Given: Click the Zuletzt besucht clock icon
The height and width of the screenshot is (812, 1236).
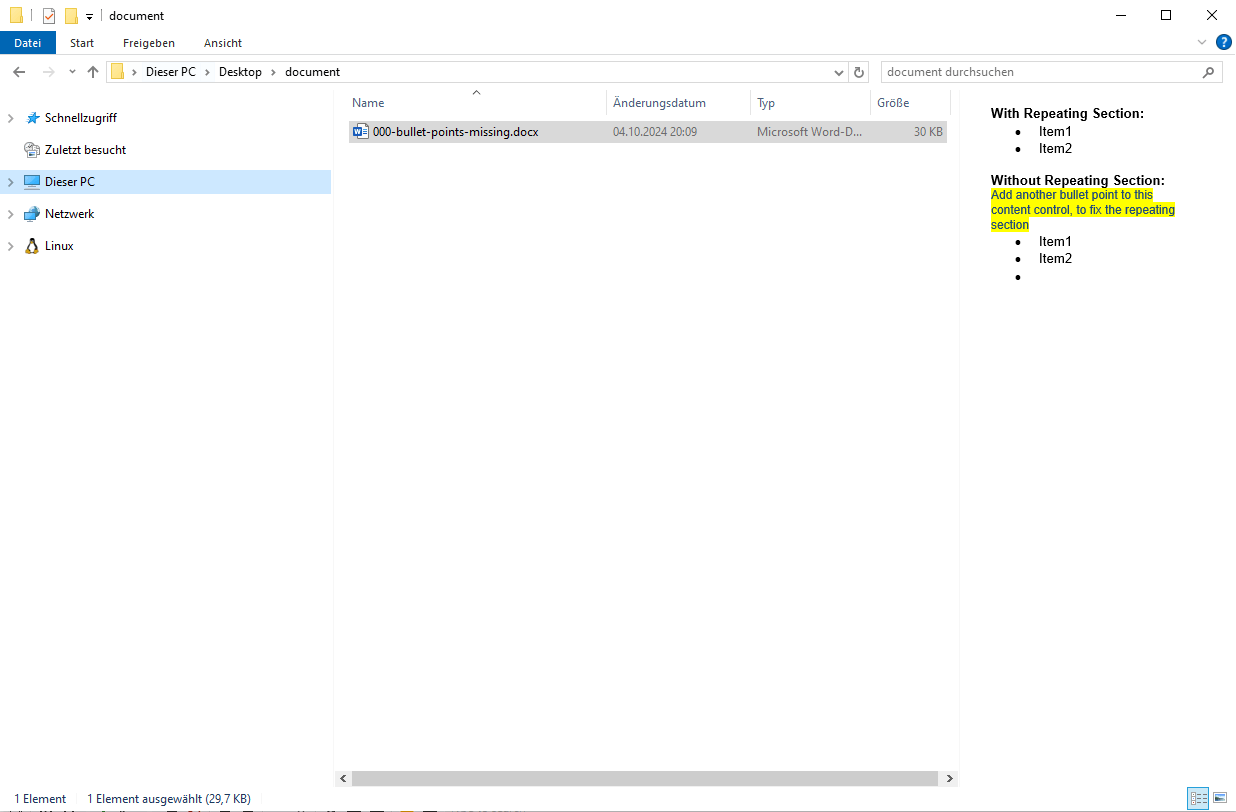Looking at the screenshot, I should pyautogui.click(x=32, y=150).
